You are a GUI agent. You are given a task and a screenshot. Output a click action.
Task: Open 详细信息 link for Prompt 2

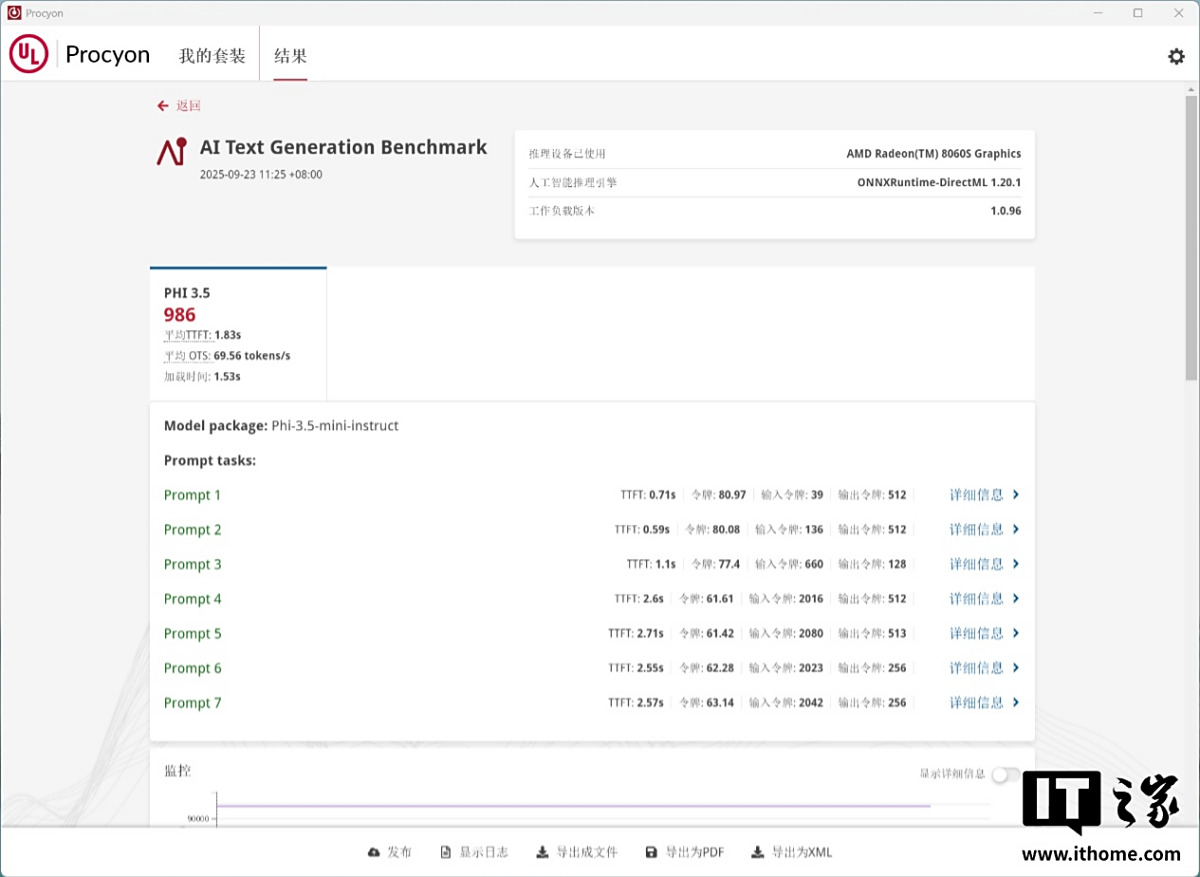coord(976,530)
